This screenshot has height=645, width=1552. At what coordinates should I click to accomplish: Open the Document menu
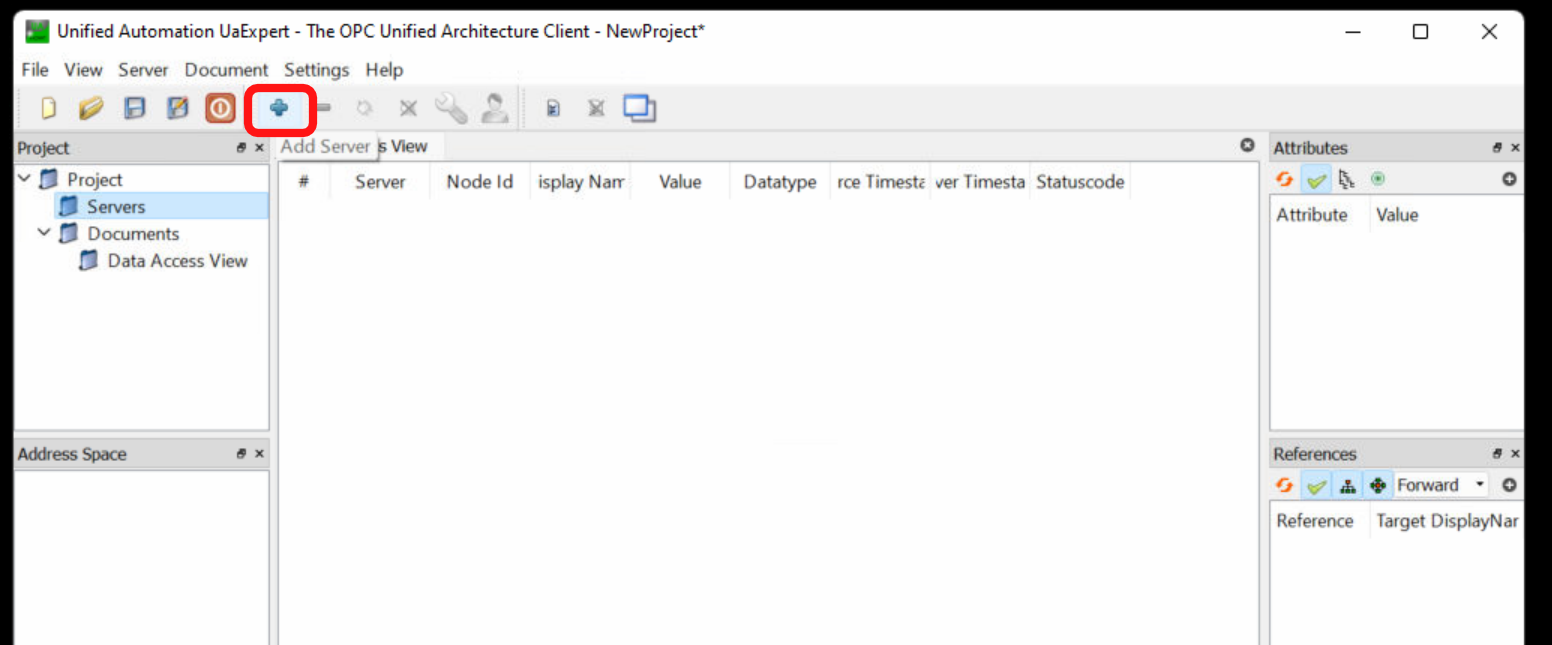pyautogui.click(x=226, y=70)
